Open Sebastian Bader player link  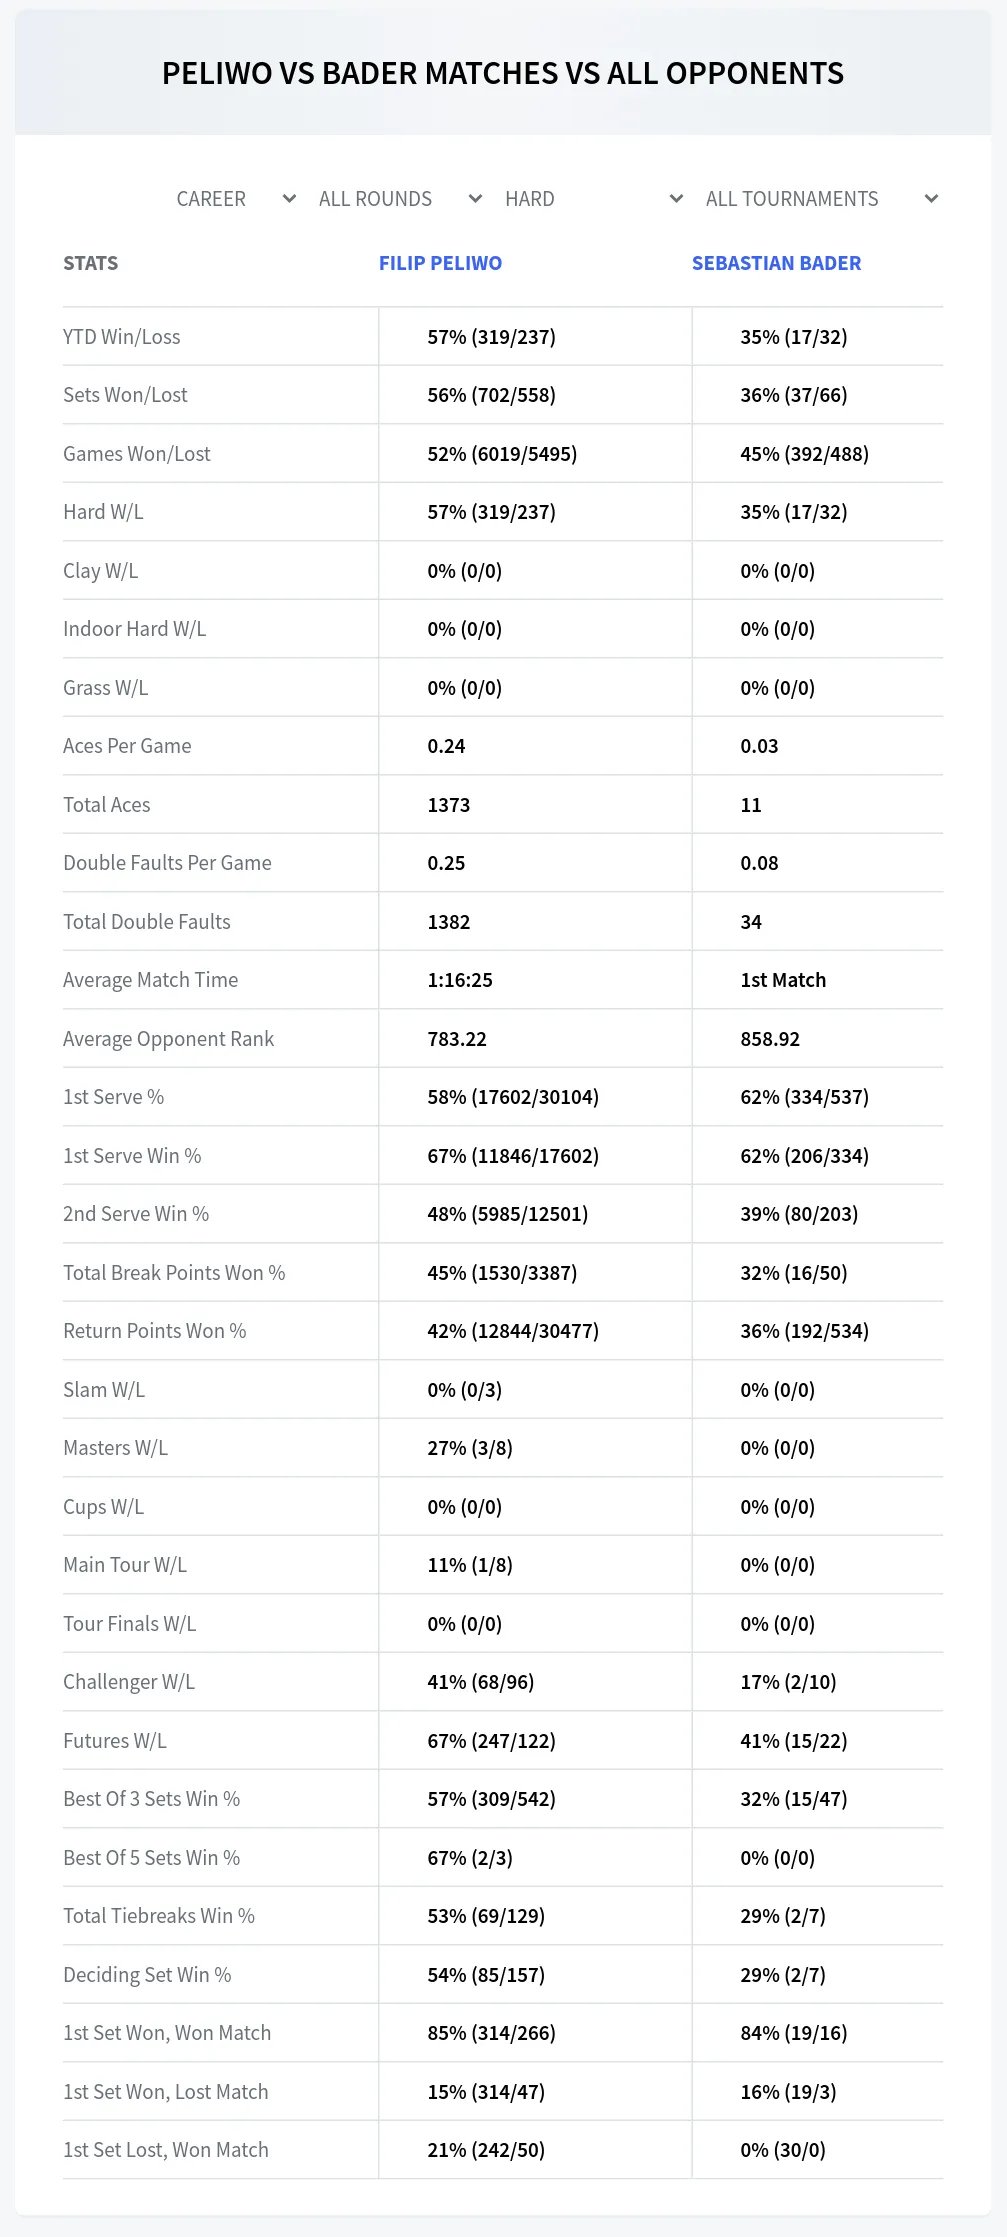coord(776,263)
